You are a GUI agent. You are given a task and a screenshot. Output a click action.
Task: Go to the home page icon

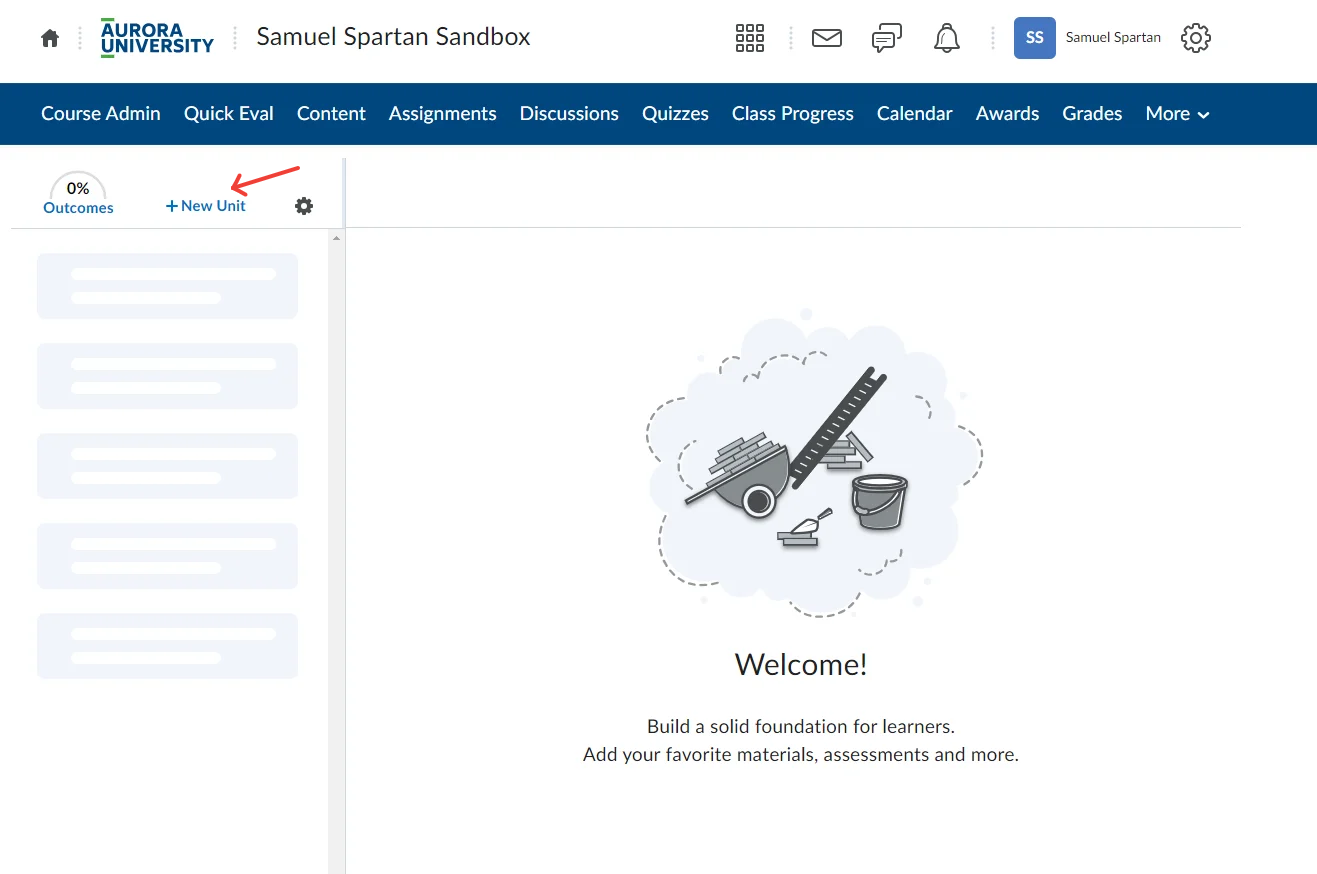tap(49, 38)
